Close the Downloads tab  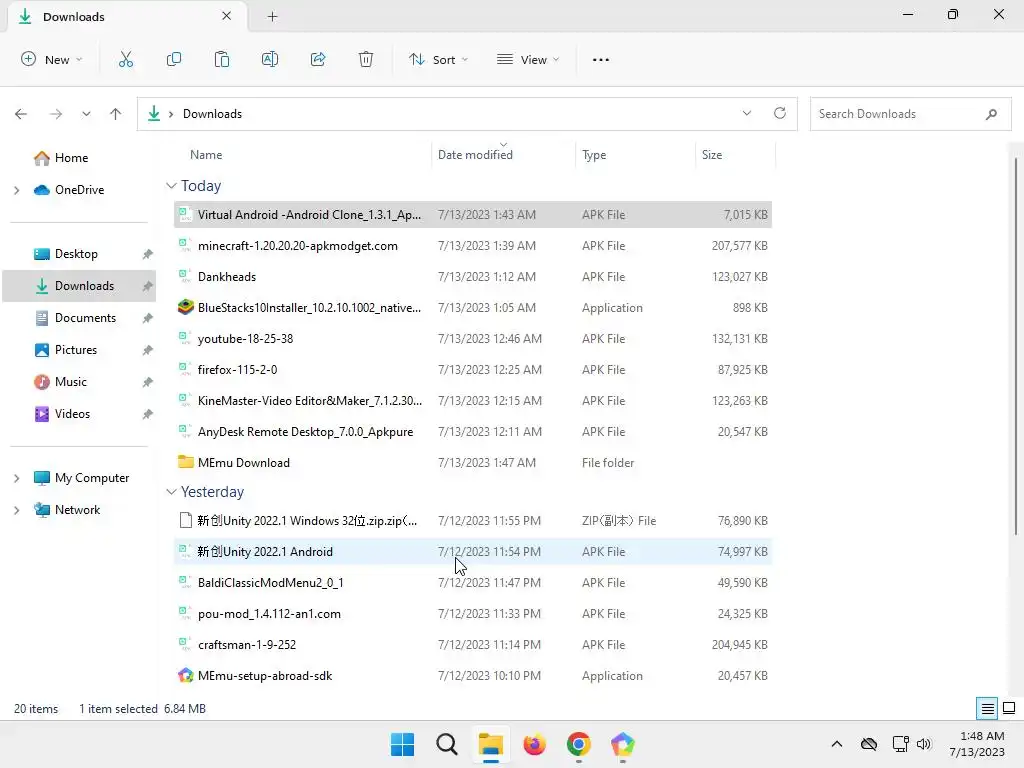pos(227,16)
